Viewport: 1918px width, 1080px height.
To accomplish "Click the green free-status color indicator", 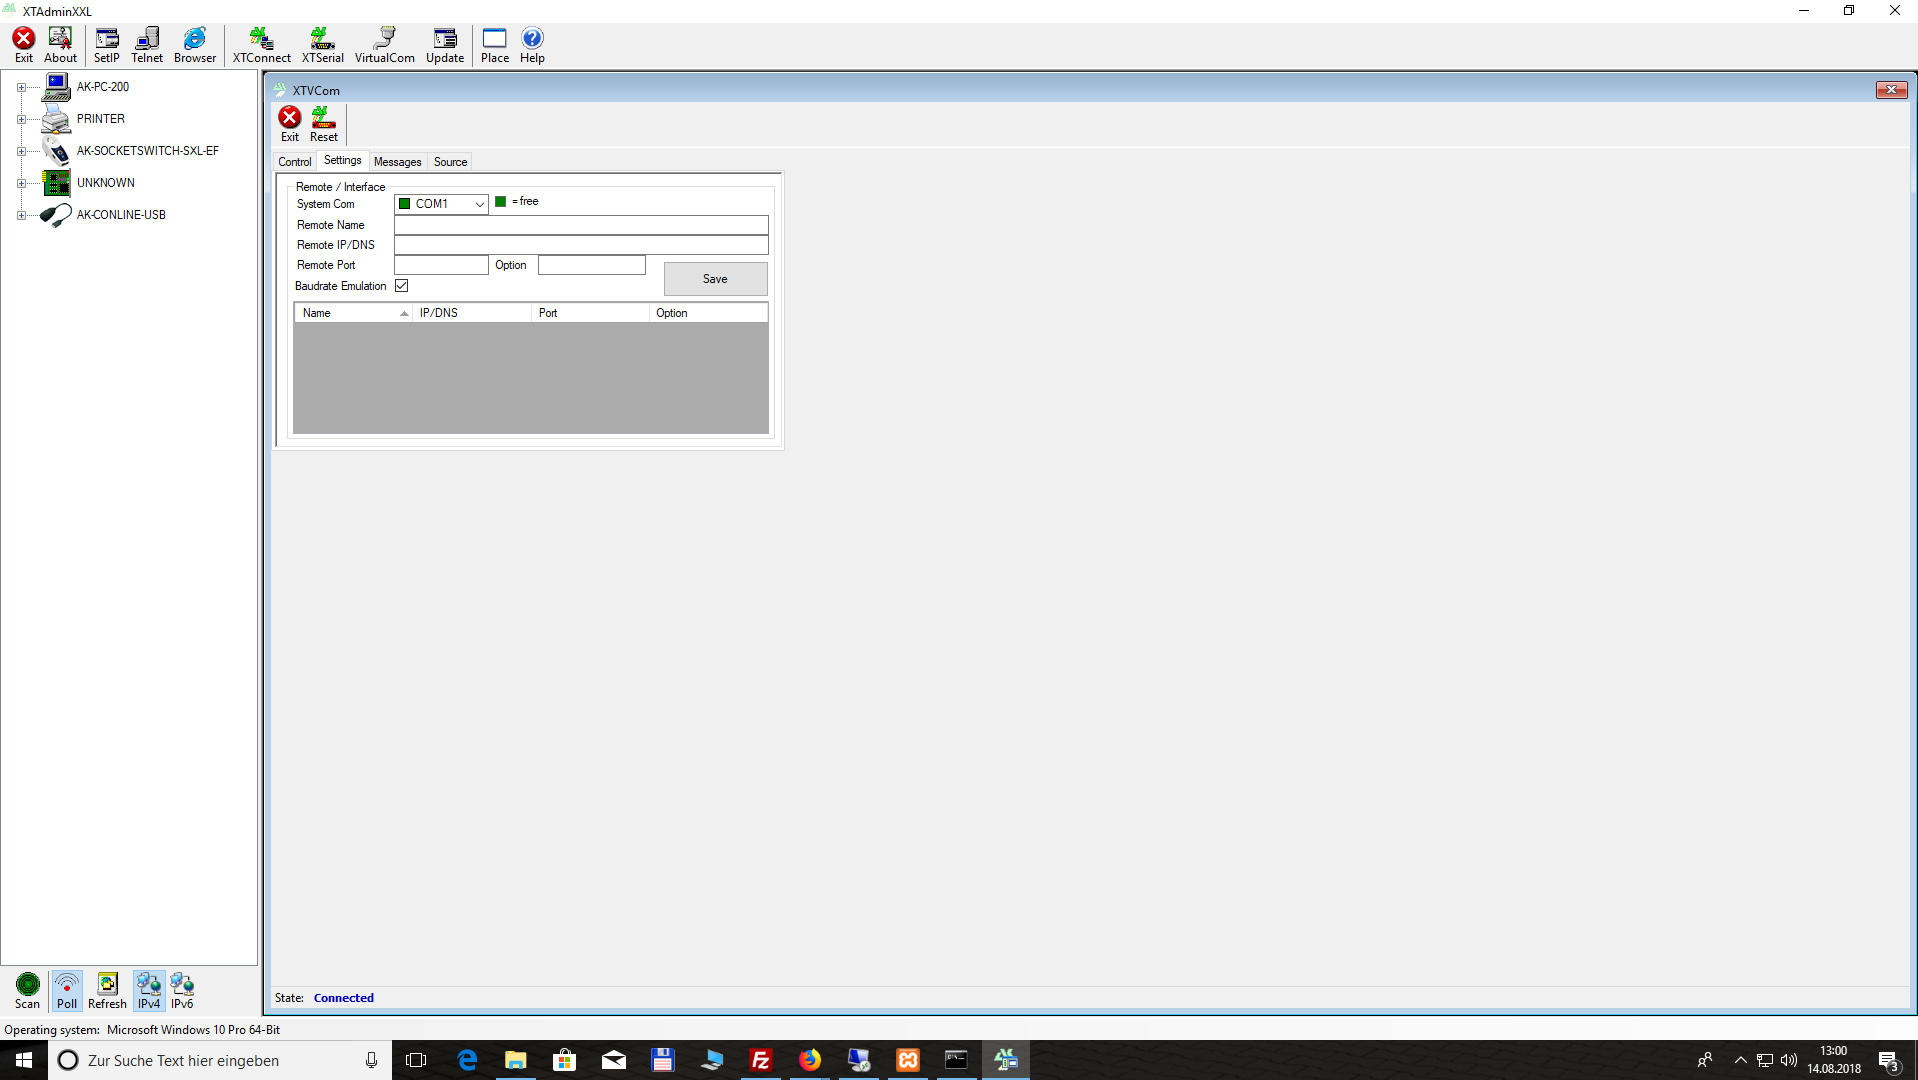I will tap(501, 202).
